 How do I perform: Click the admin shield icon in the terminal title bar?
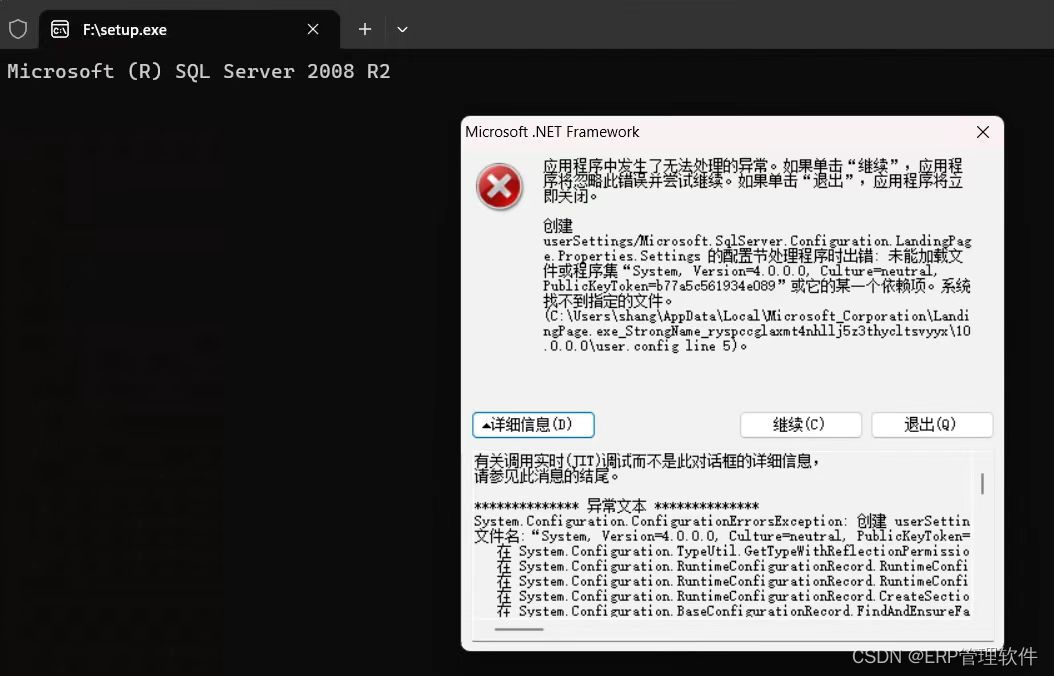17,29
